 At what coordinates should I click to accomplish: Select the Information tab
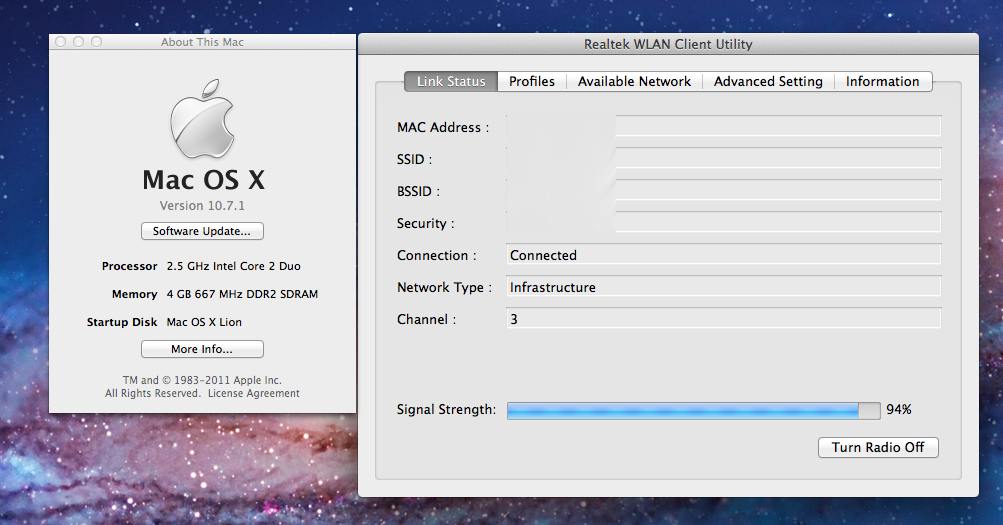882,82
